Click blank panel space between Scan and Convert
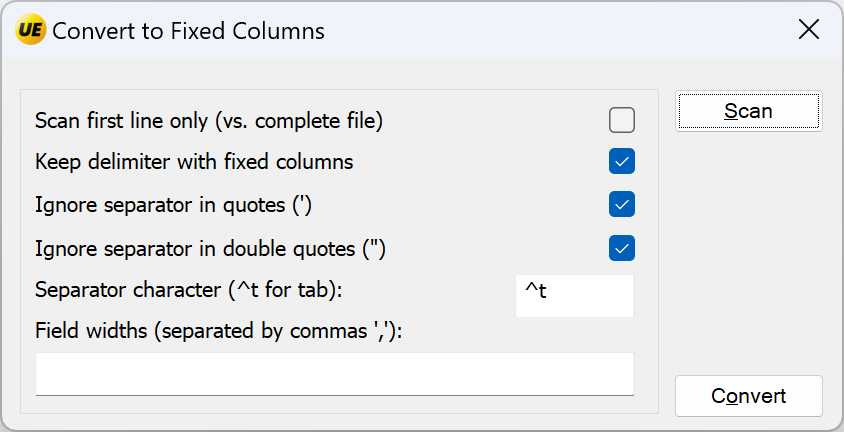Image resolution: width=844 pixels, height=432 pixels. [749, 253]
